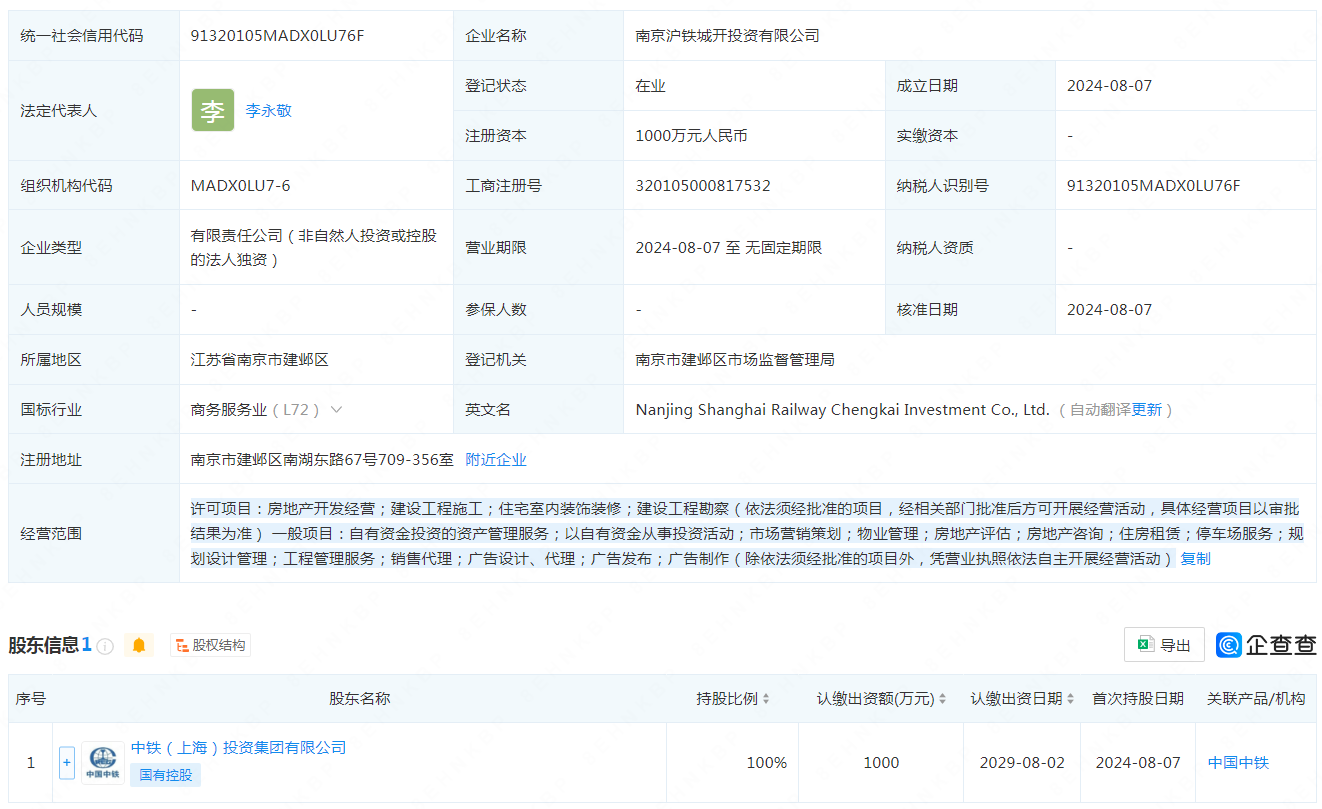Click the info icon beside 股东信息
Screen dimensions: 1322x809
[105, 646]
